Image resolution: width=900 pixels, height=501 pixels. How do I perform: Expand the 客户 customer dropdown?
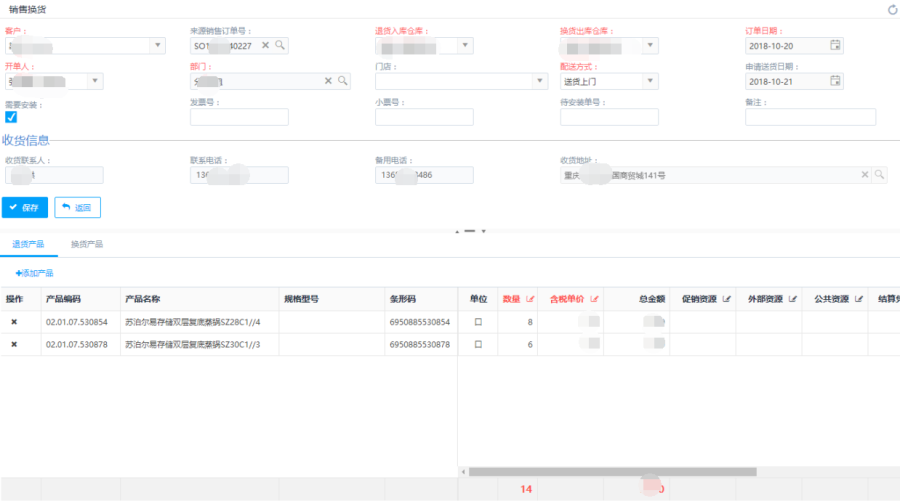click(158, 45)
